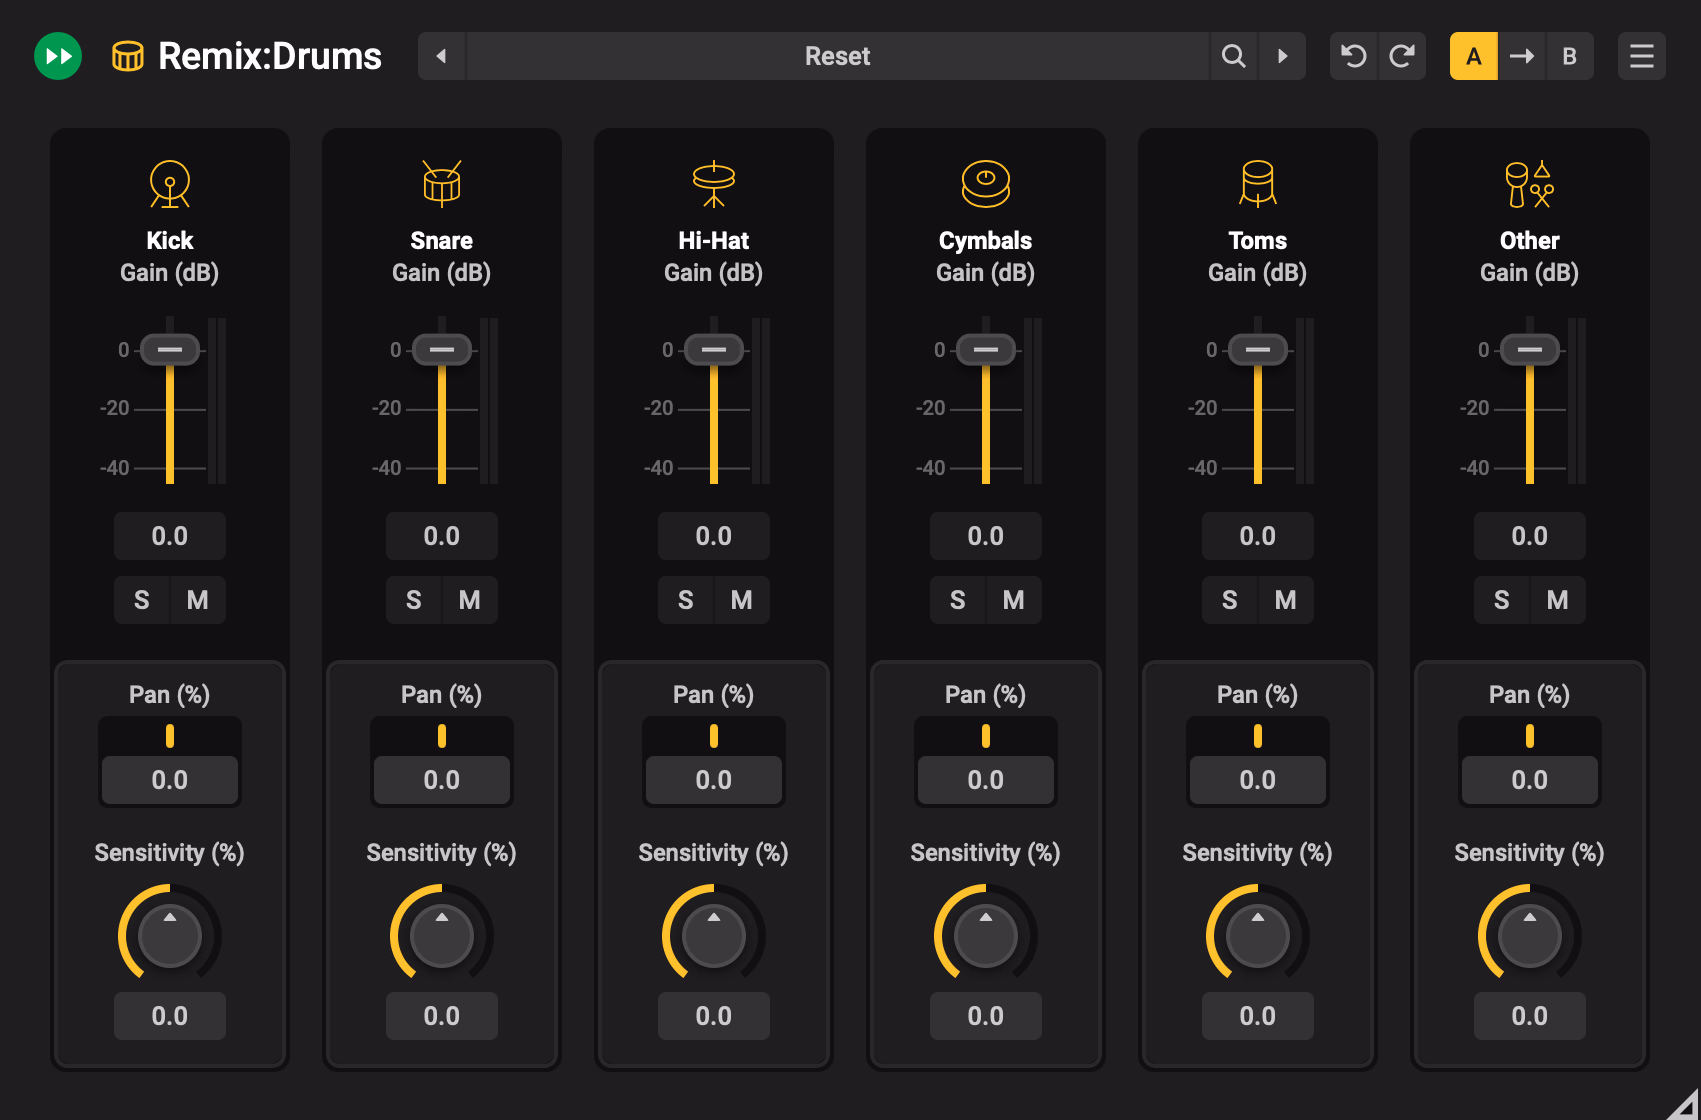Viewport: 1701px width, 1120px height.
Task: Grab the window resize corner handle
Action: tap(1683, 1103)
